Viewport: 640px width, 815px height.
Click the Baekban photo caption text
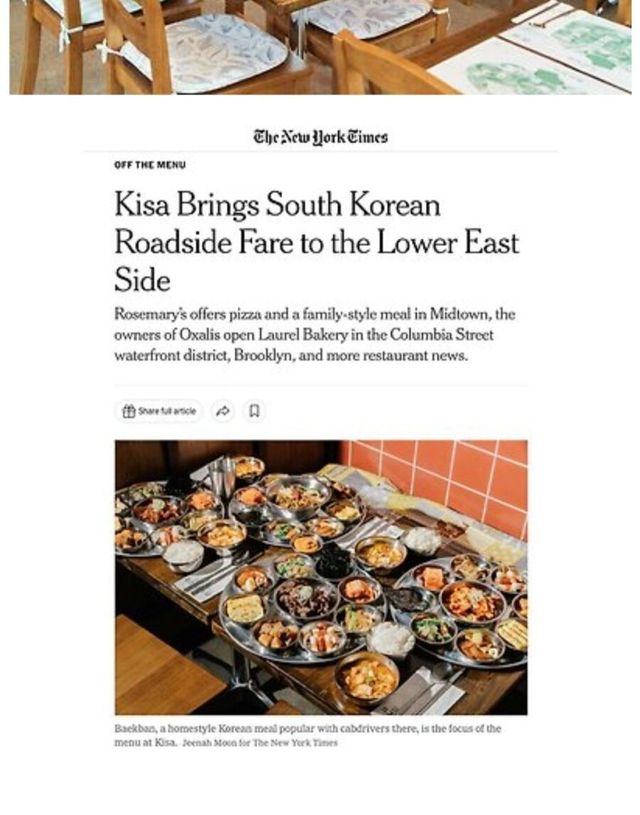click(307, 735)
